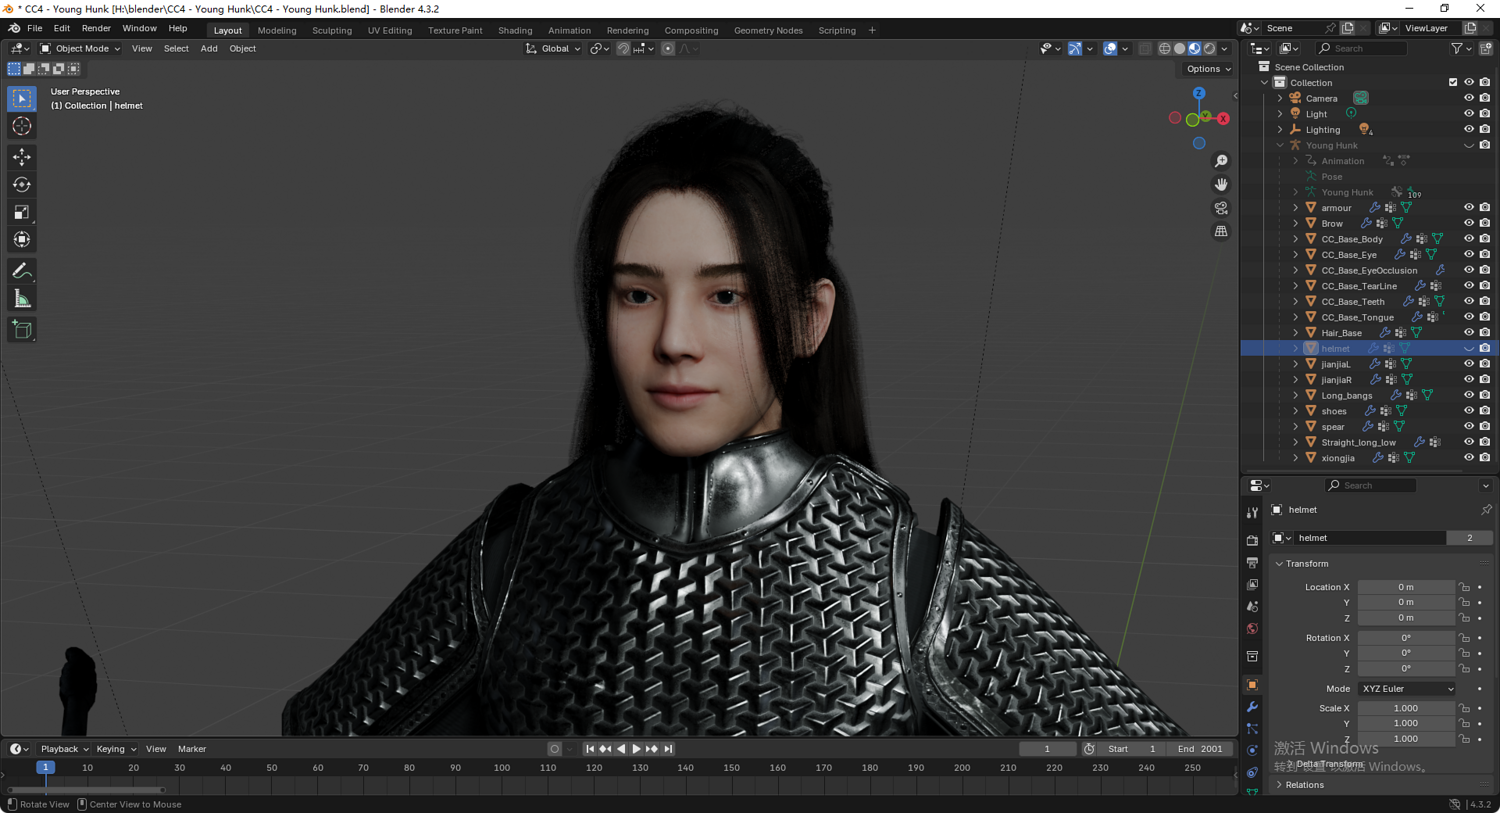Viewport: 1500px width, 813px height.
Task: Click the blue Z axis gizmo ball
Action: click(x=1199, y=93)
